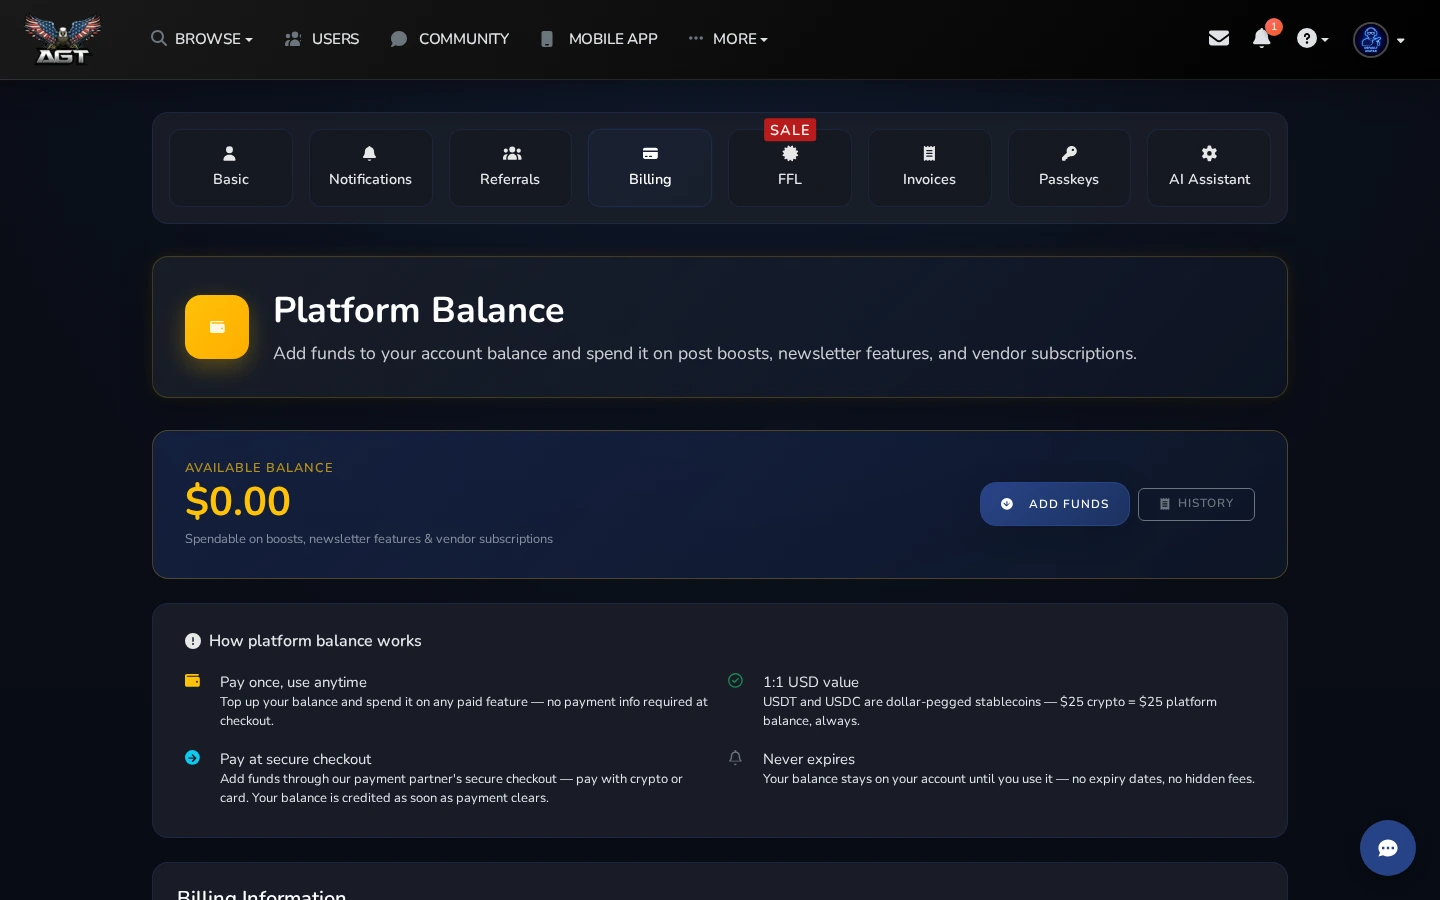
Task: Select the Billing tab
Action: [650, 168]
